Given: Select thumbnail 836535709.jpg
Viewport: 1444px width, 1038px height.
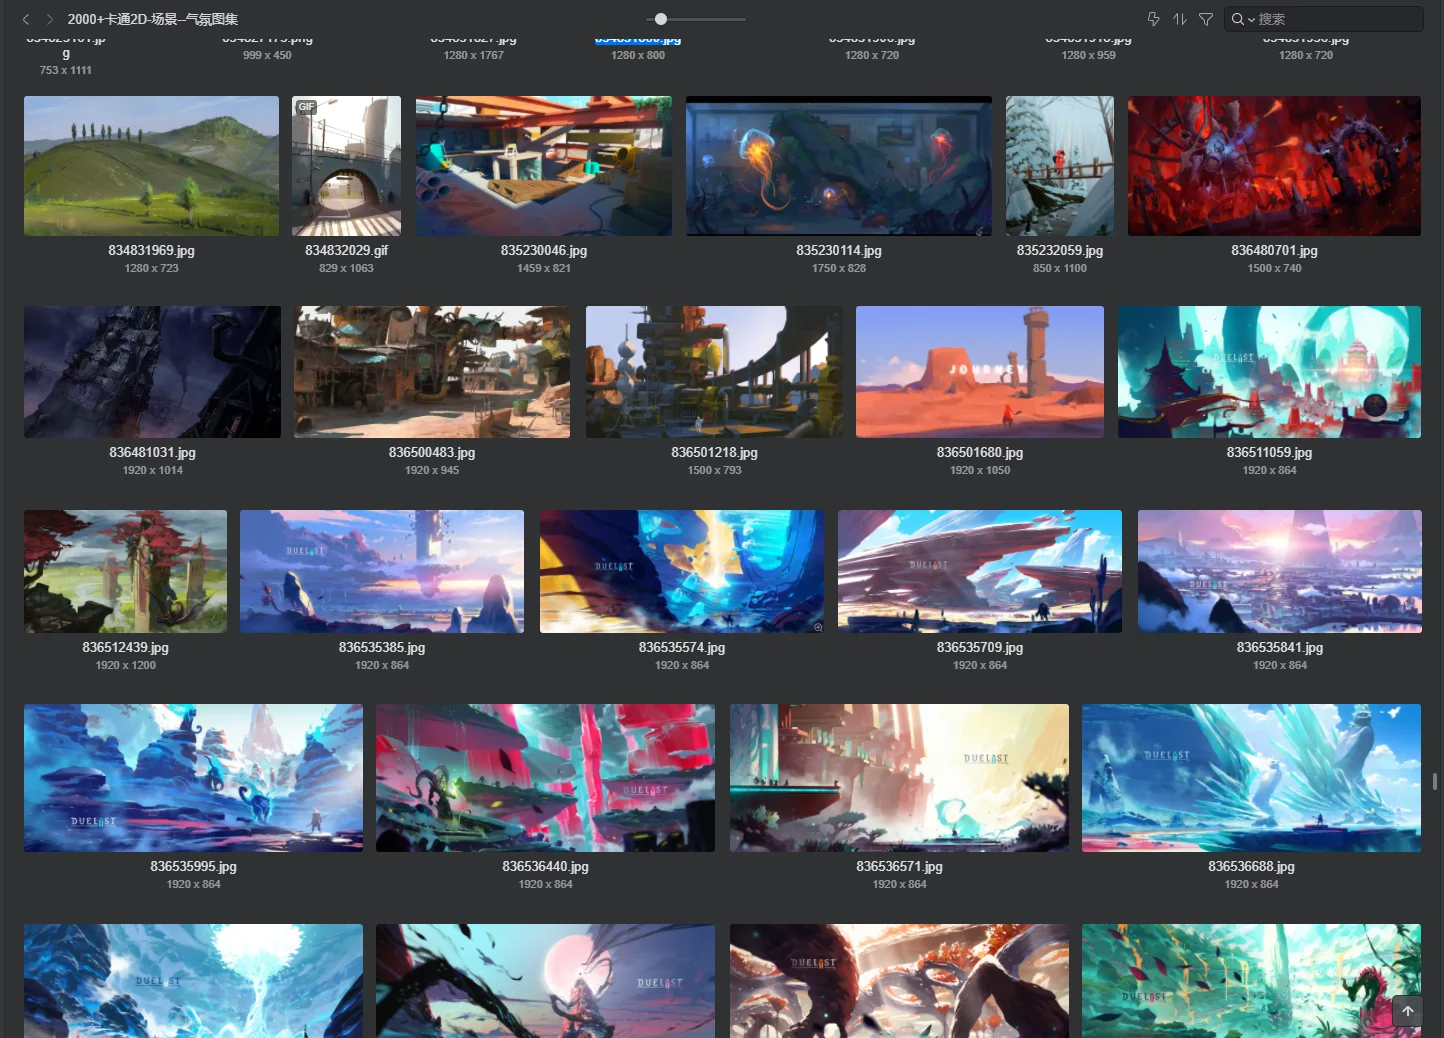Looking at the screenshot, I should (980, 571).
